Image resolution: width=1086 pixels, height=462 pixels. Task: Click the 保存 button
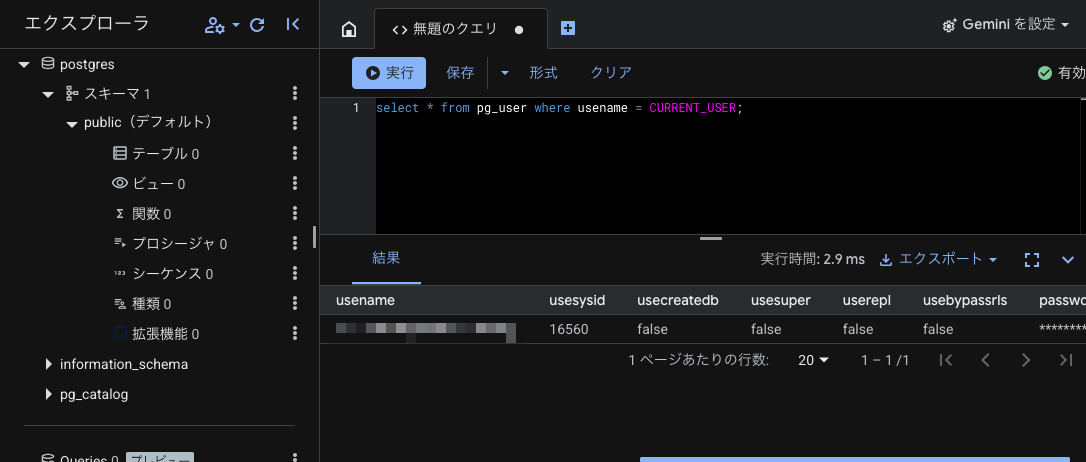click(460, 73)
